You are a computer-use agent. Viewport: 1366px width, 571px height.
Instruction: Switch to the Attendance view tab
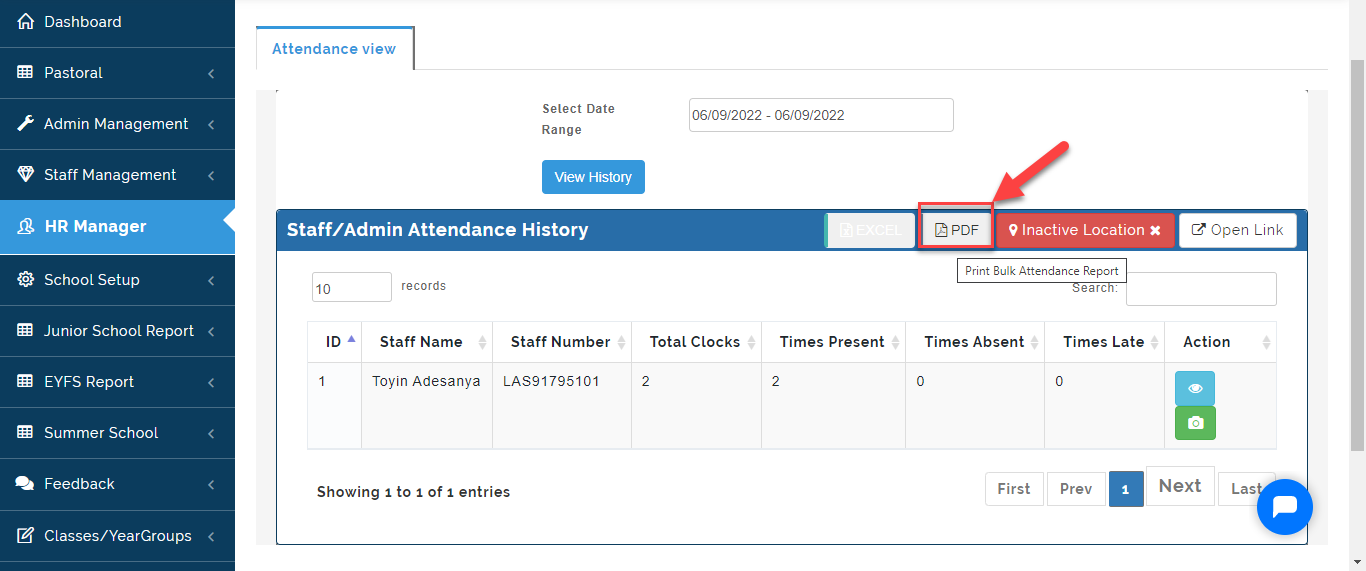coord(334,48)
